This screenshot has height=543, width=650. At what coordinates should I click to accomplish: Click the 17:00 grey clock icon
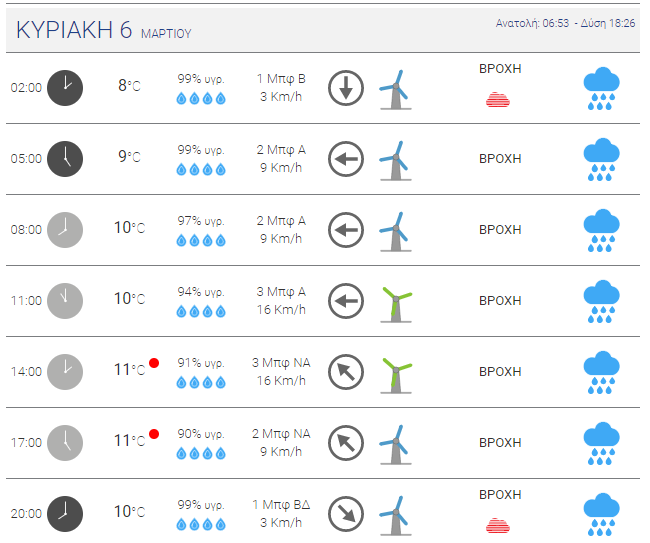click(x=65, y=443)
